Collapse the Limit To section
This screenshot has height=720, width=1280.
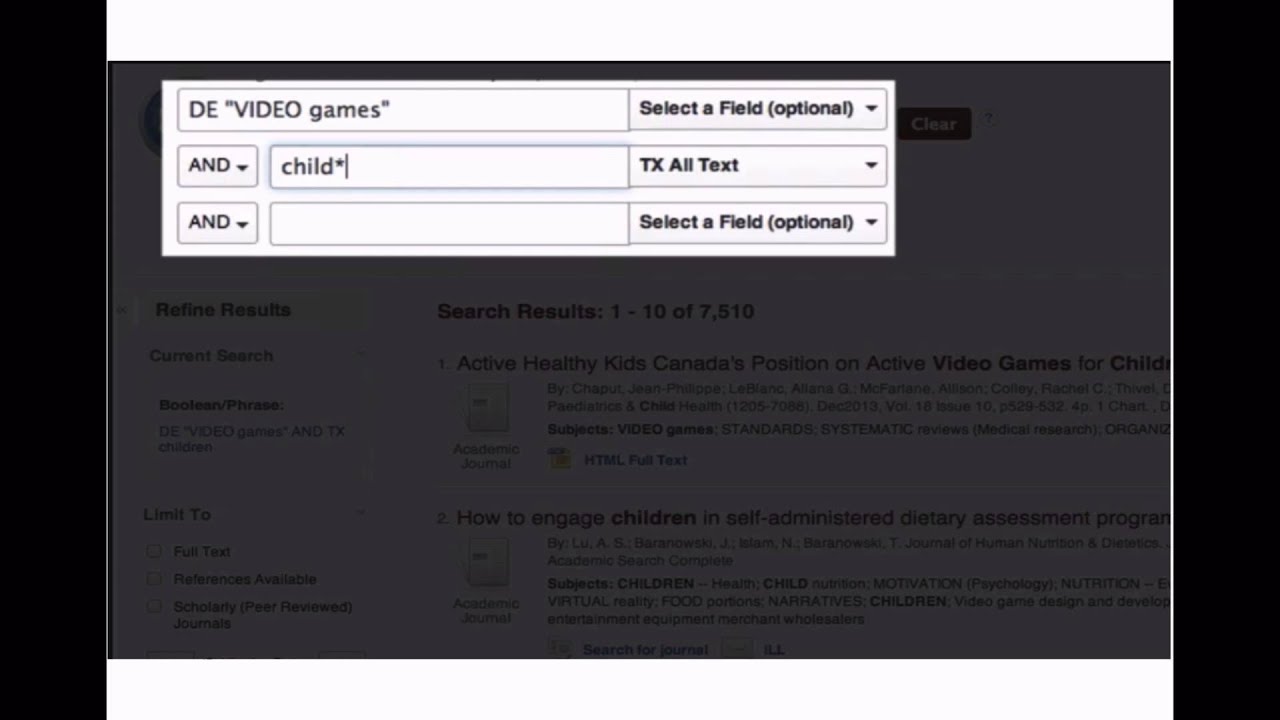click(360, 513)
